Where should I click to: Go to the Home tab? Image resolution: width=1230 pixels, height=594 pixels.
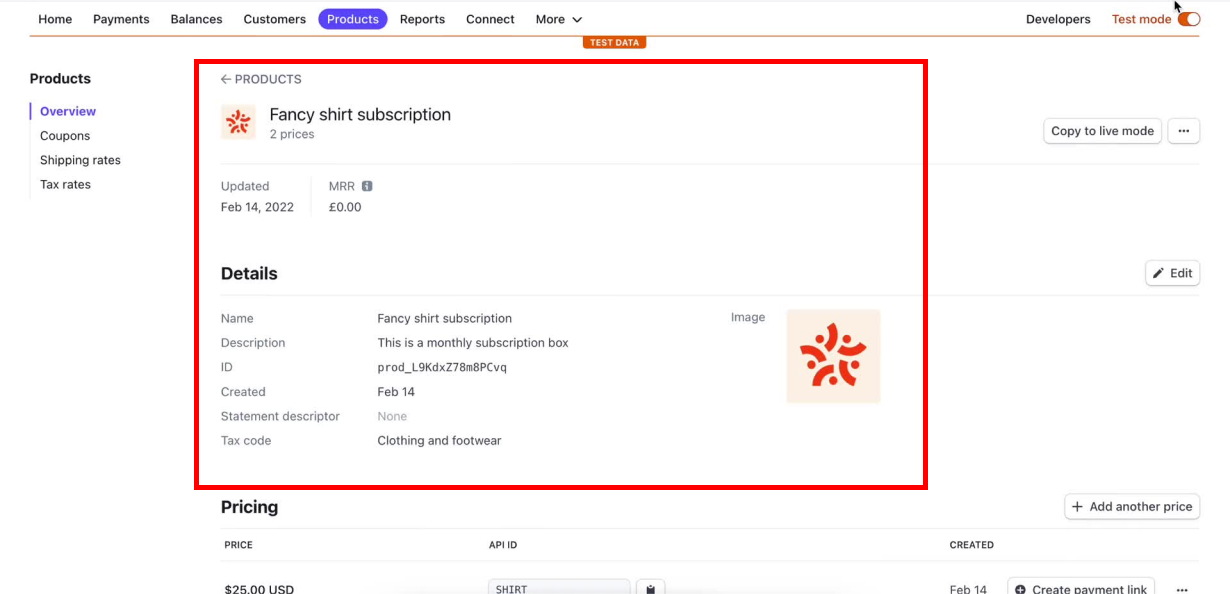(x=55, y=19)
